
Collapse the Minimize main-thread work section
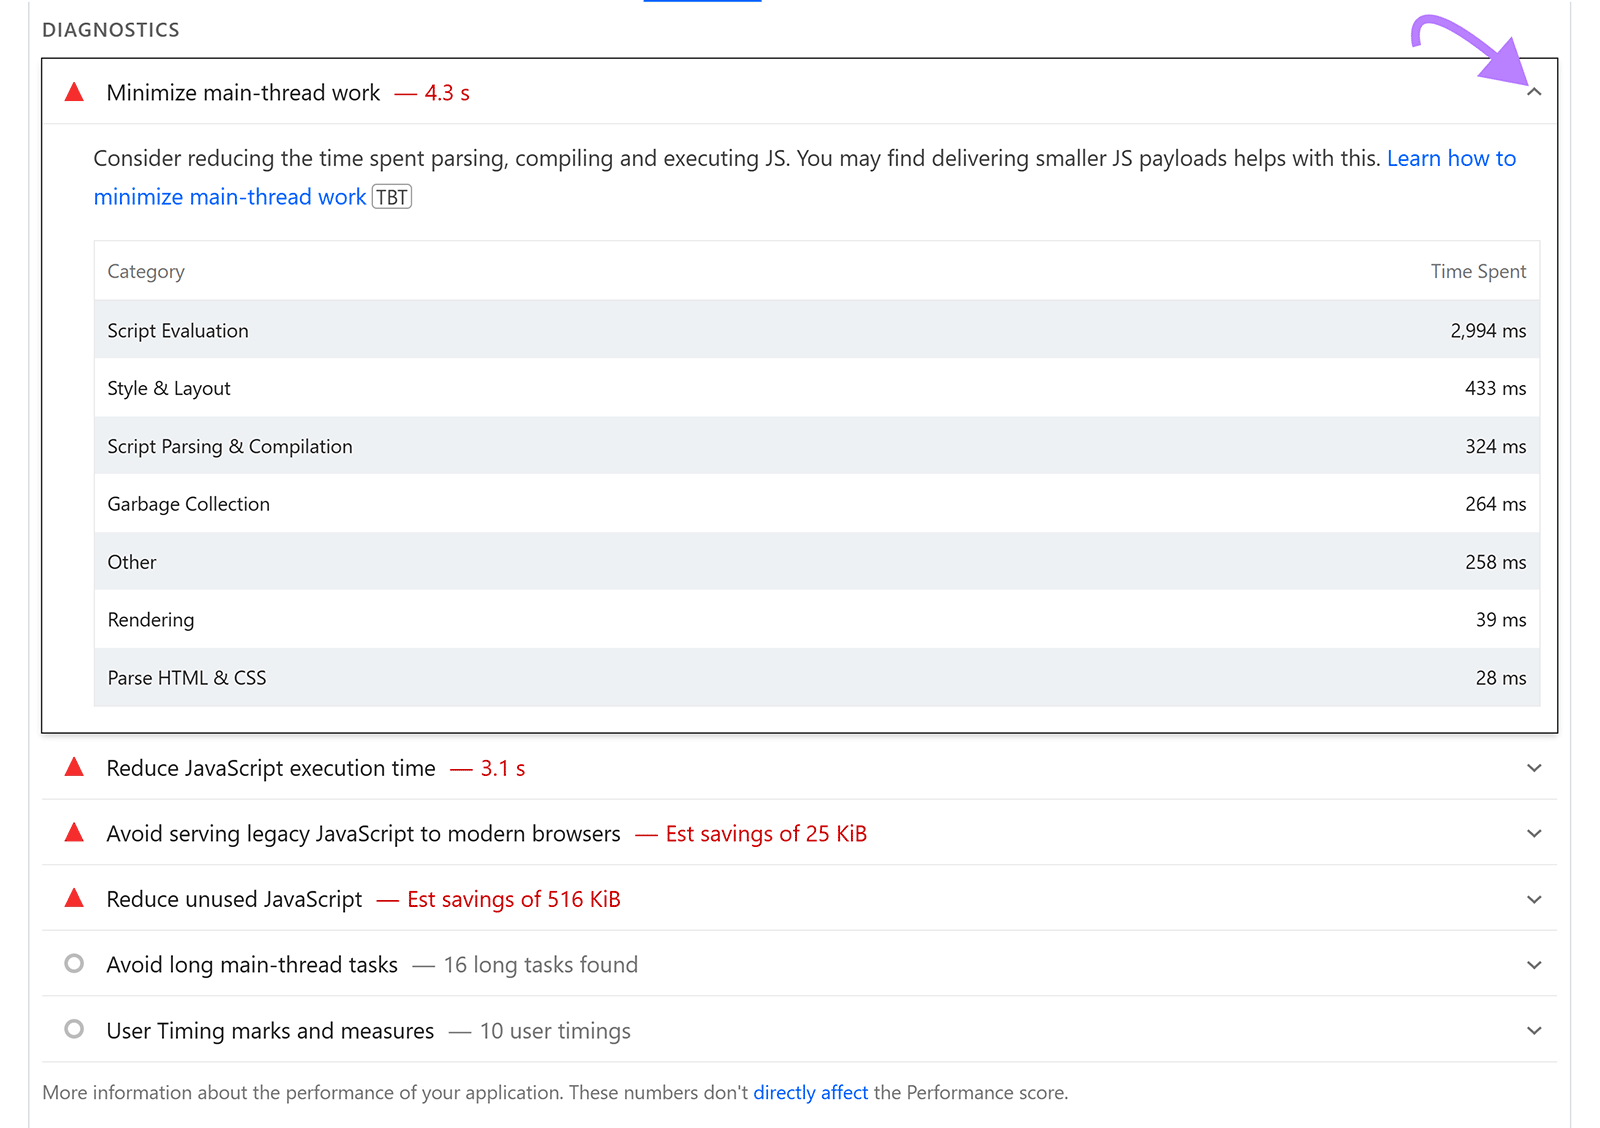click(x=1534, y=92)
